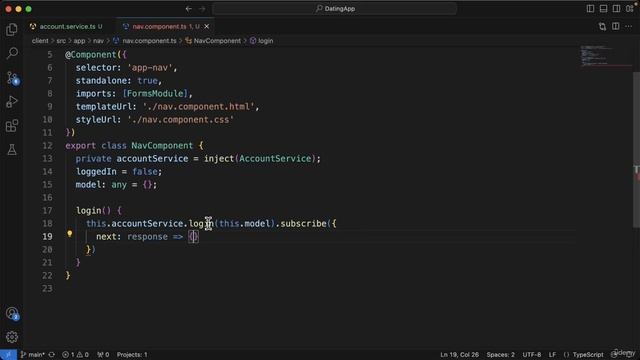The width and height of the screenshot is (640, 360).
Task: Toggle the secondary sidebar layout icon
Action: click(616, 9)
